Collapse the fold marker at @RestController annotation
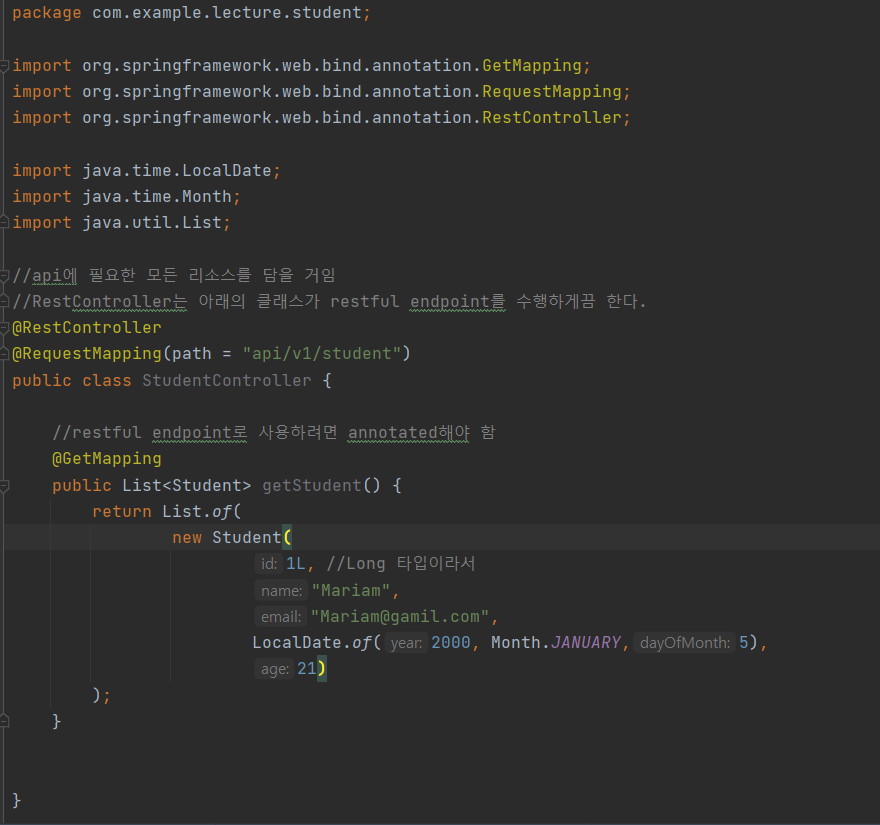 pyautogui.click(x=4, y=328)
